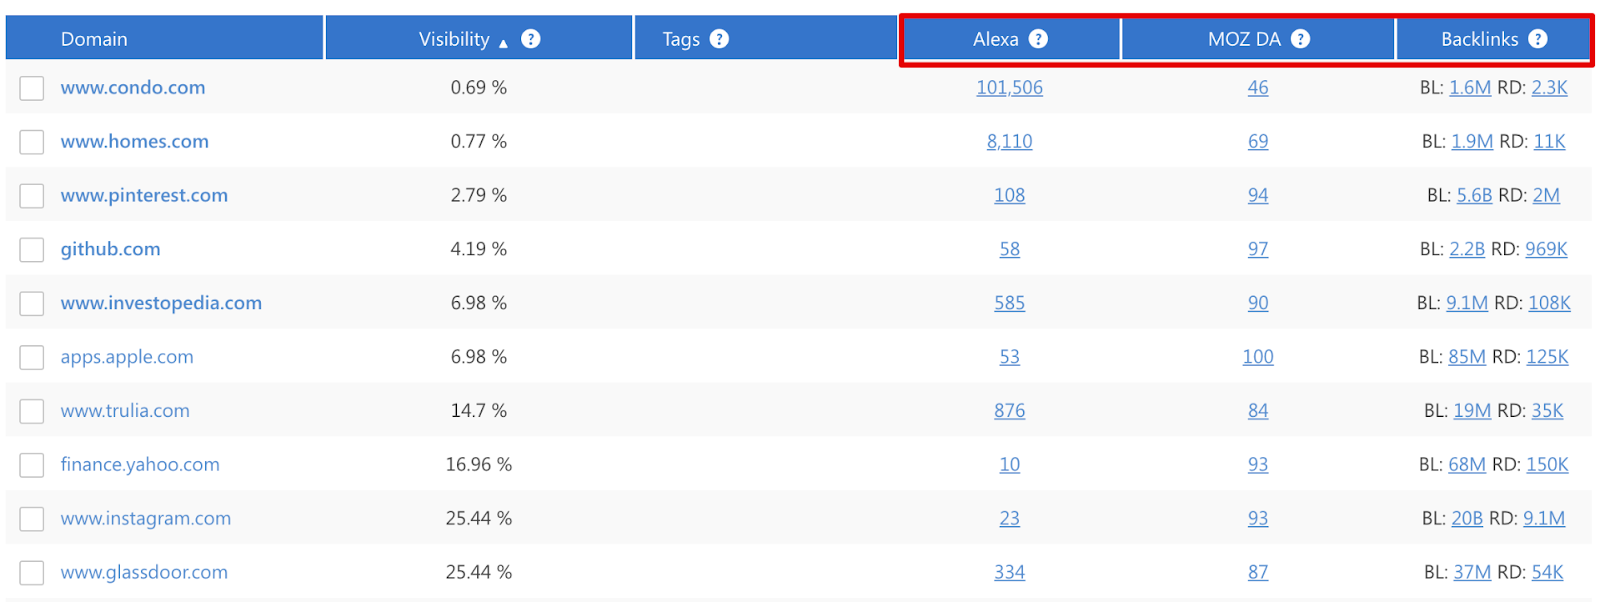Open the github.com domain link
This screenshot has width=1600, height=602.
tap(110, 249)
